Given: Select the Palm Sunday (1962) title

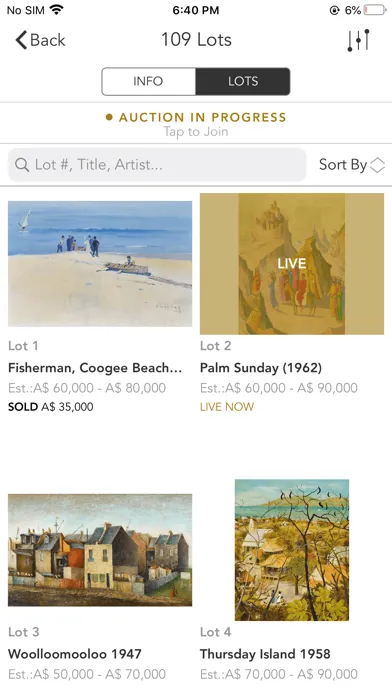Looking at the screenshot, I should click(261, 368).
